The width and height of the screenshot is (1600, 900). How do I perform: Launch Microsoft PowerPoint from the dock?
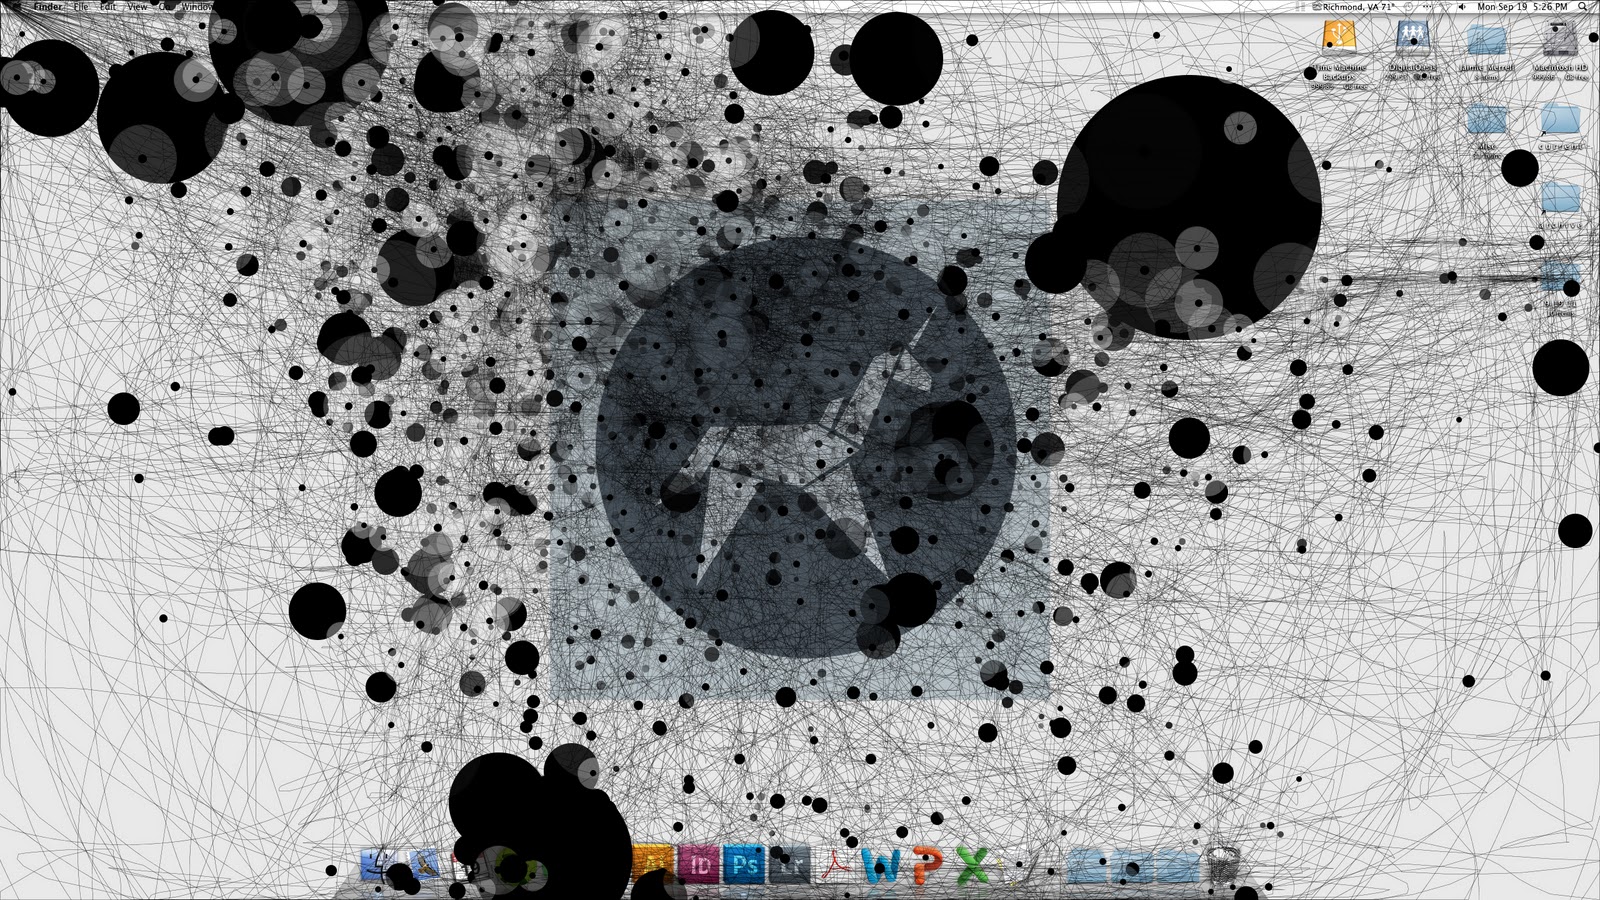927,864
